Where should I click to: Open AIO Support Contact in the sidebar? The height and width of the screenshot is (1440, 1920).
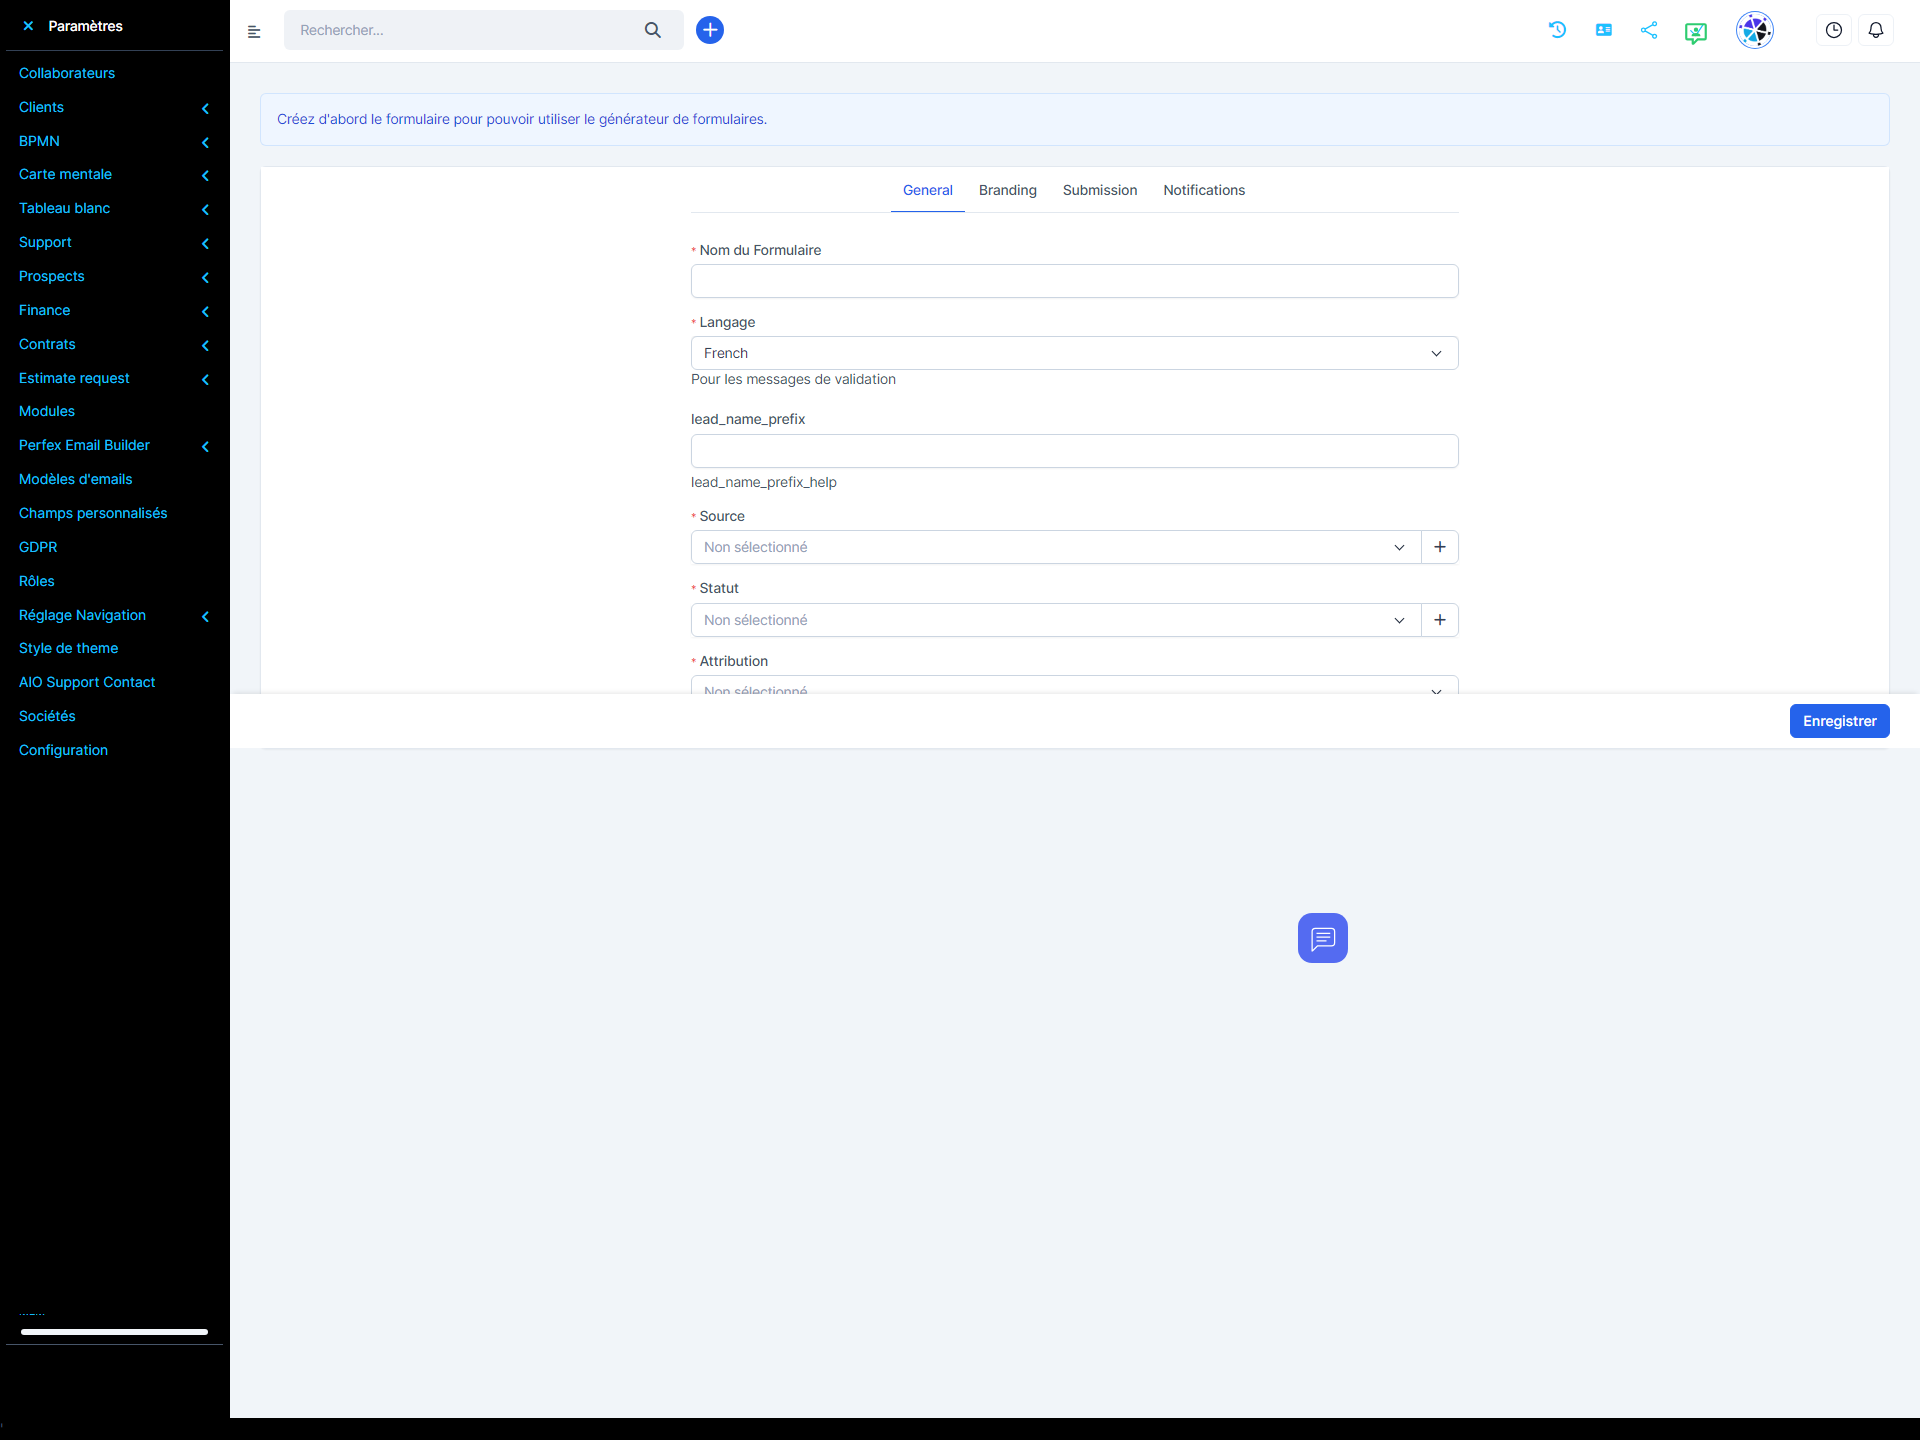[87, 682]
